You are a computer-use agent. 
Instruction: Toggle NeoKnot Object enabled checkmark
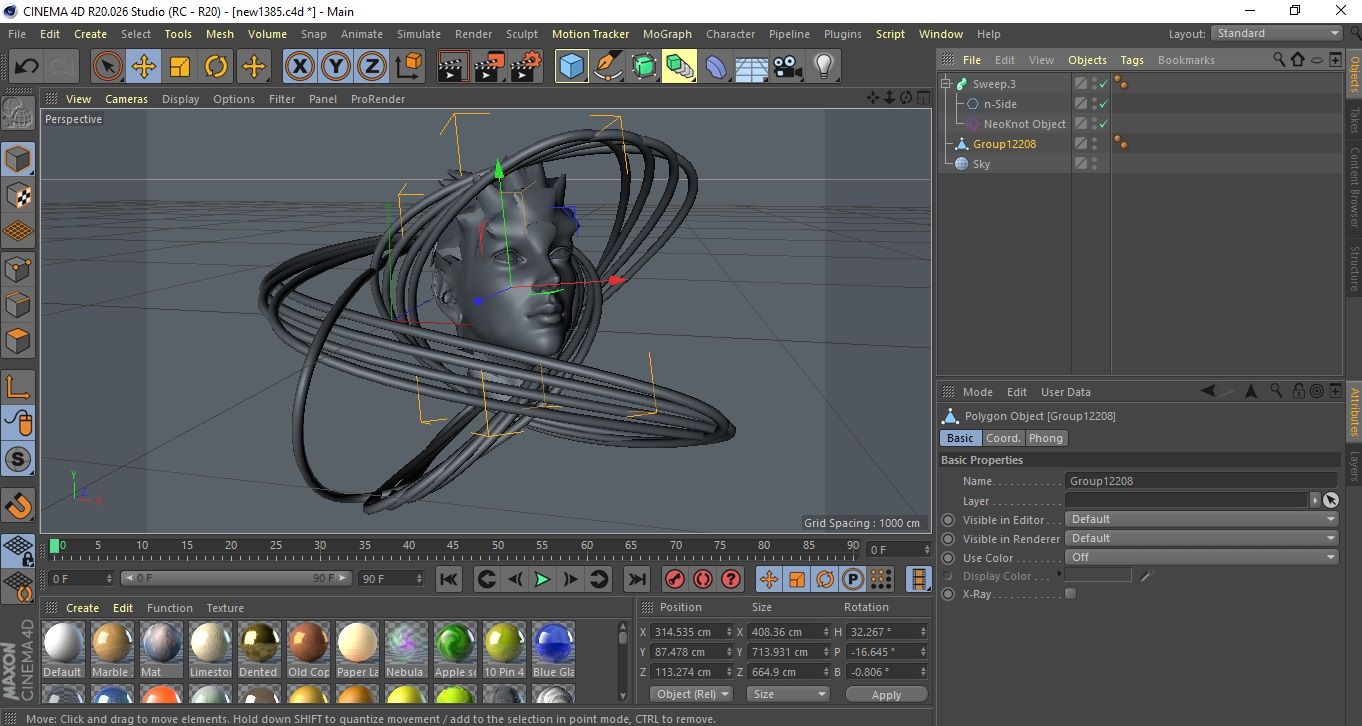pos(1104,124)
